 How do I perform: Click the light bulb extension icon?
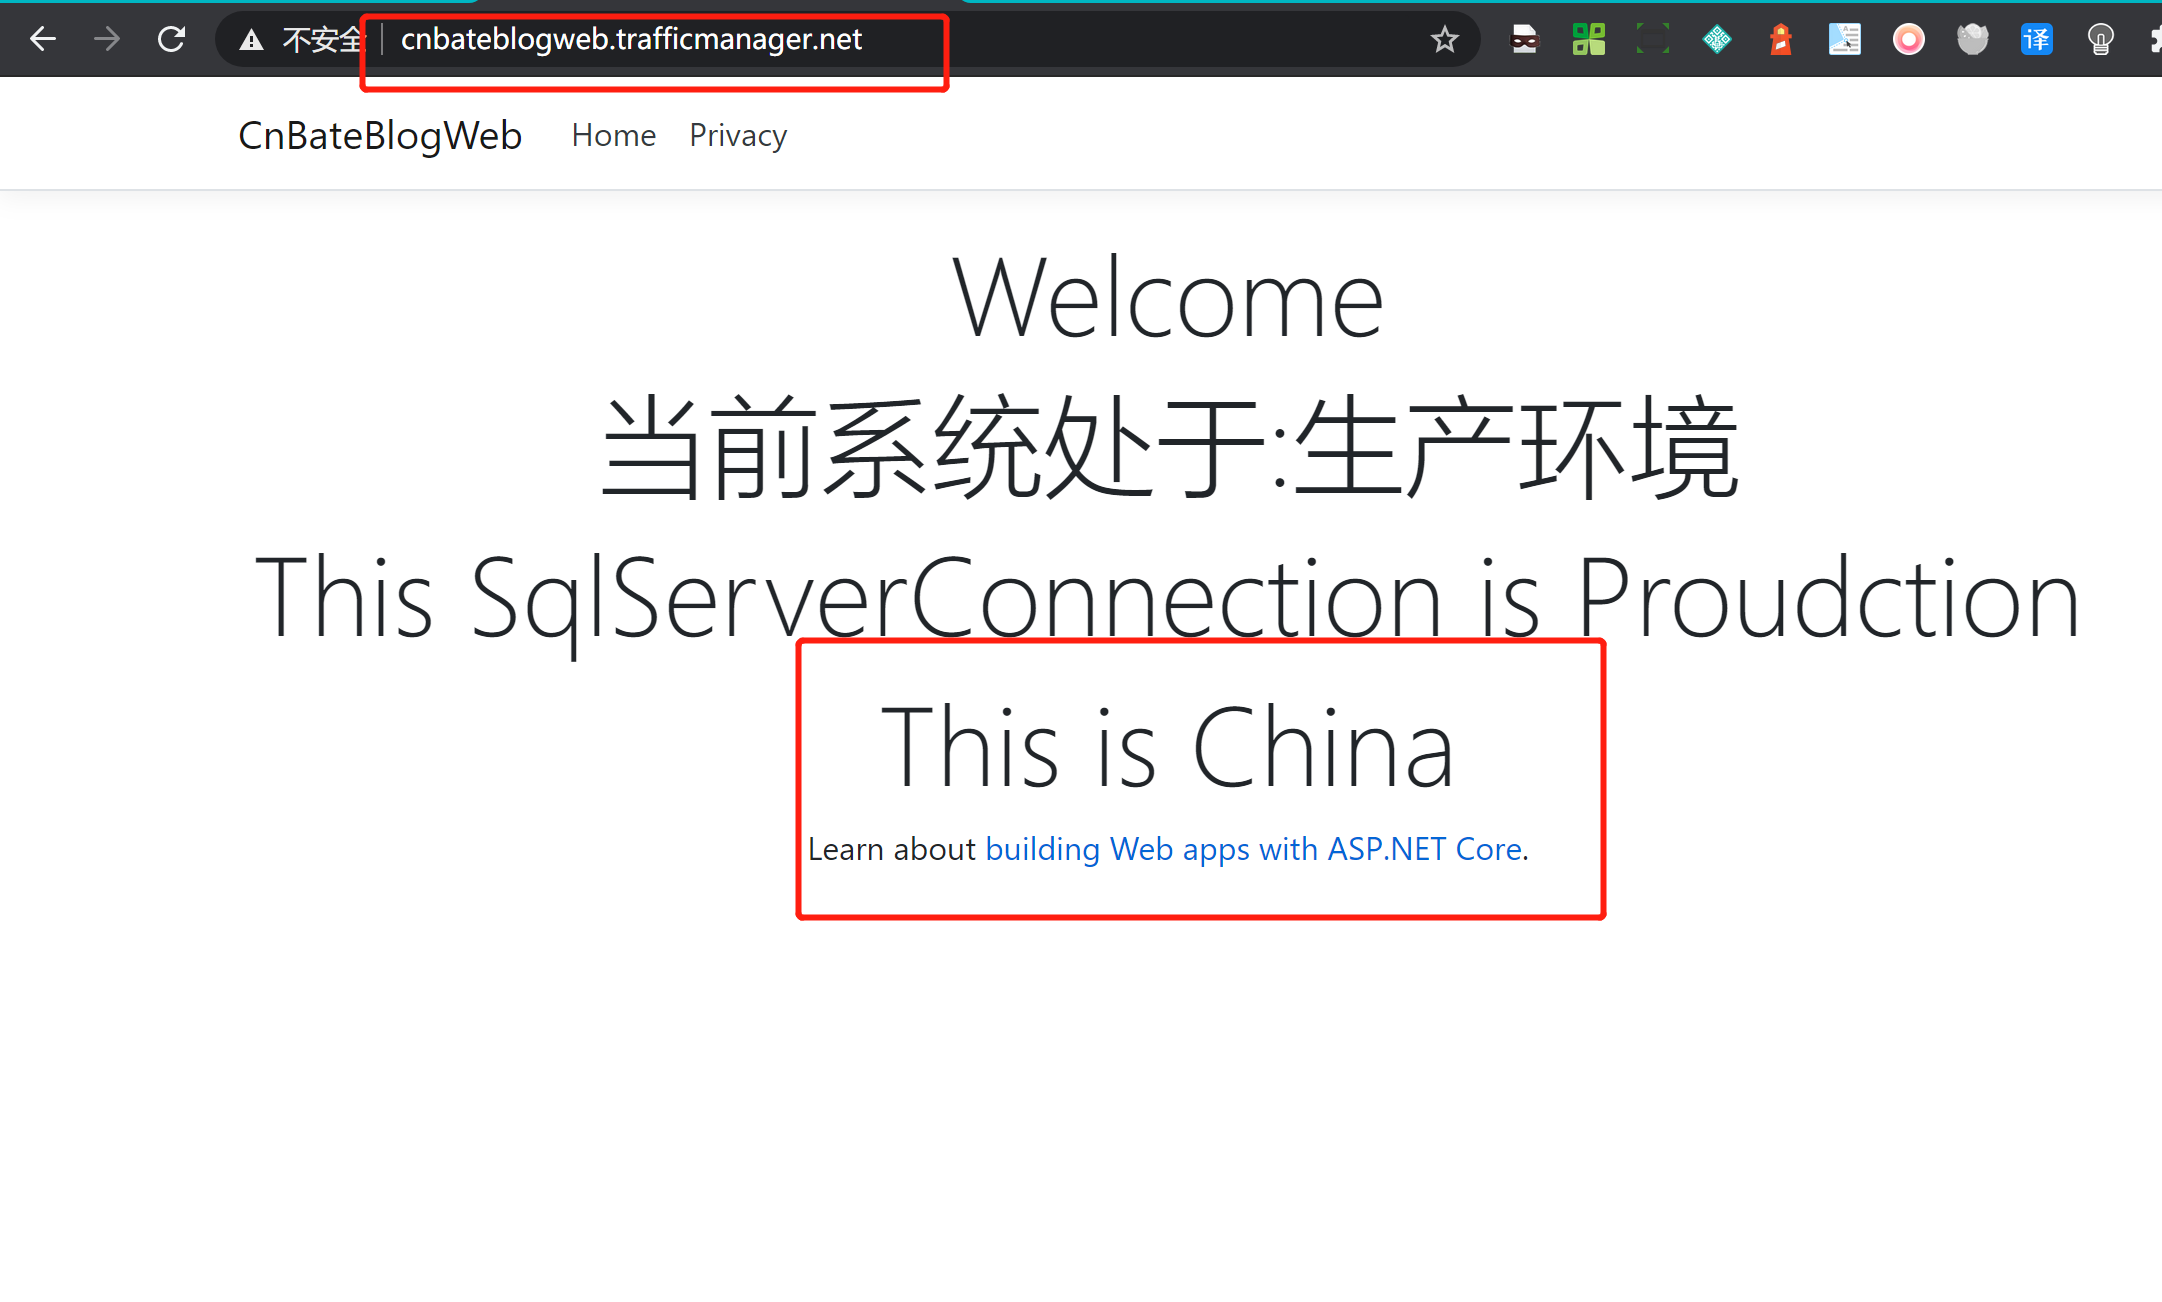(x=2100, y=39)
